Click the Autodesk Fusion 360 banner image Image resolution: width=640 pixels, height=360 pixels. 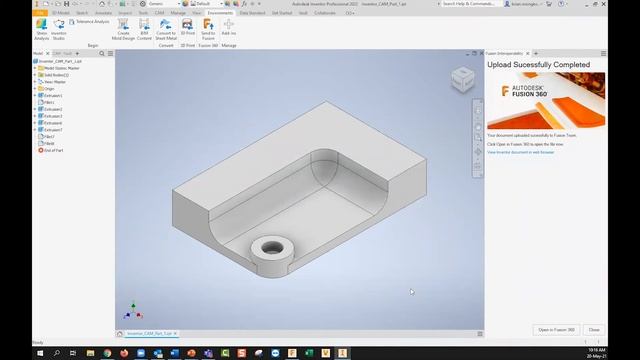[x=546, y=100]
